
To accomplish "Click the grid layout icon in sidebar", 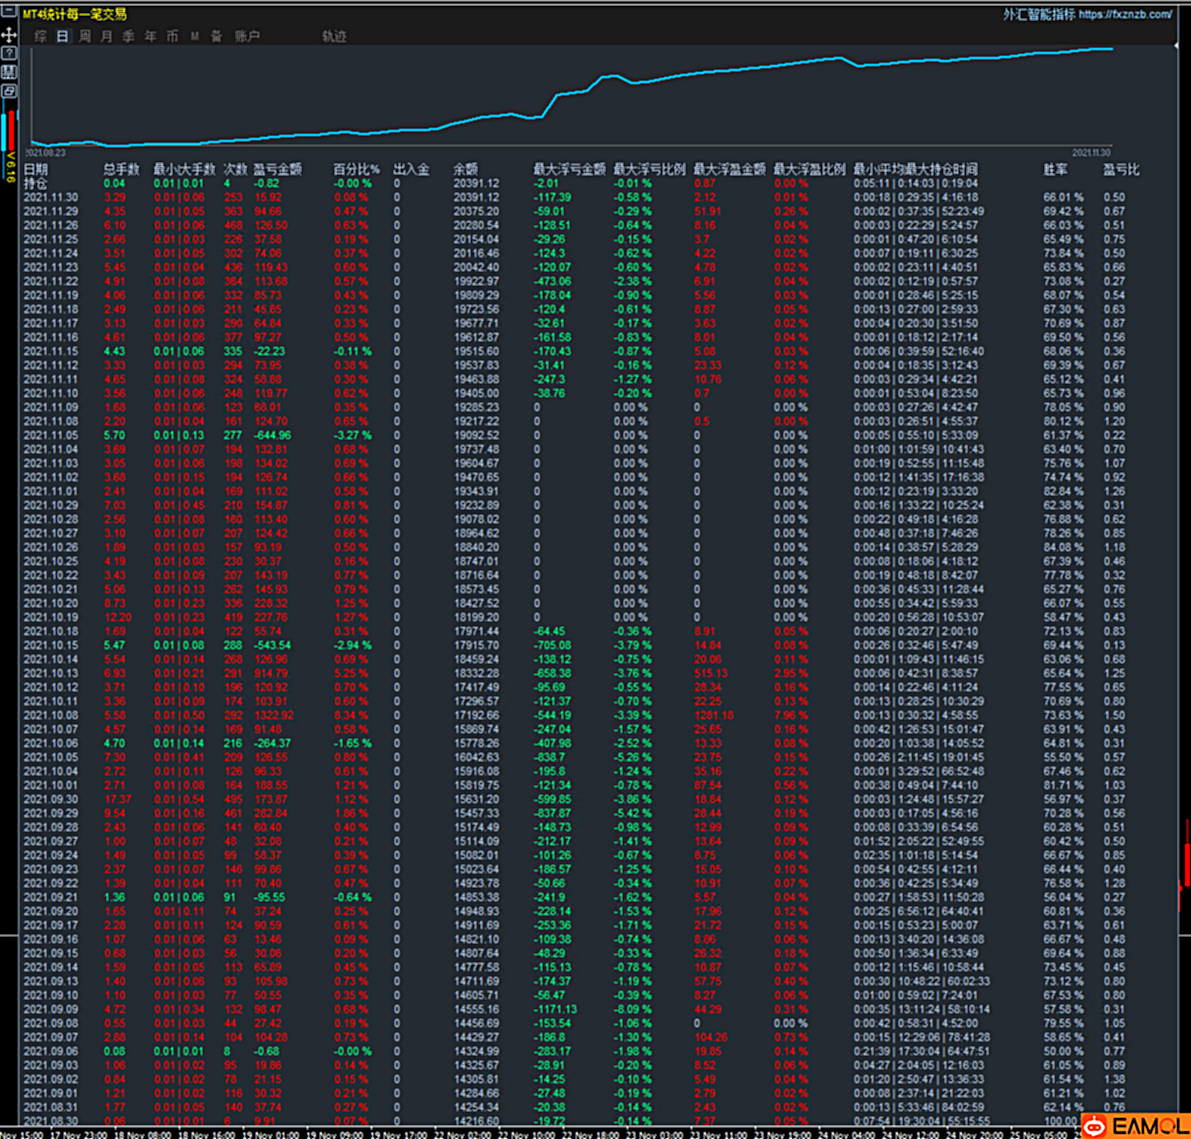I will tap(8, 72).
